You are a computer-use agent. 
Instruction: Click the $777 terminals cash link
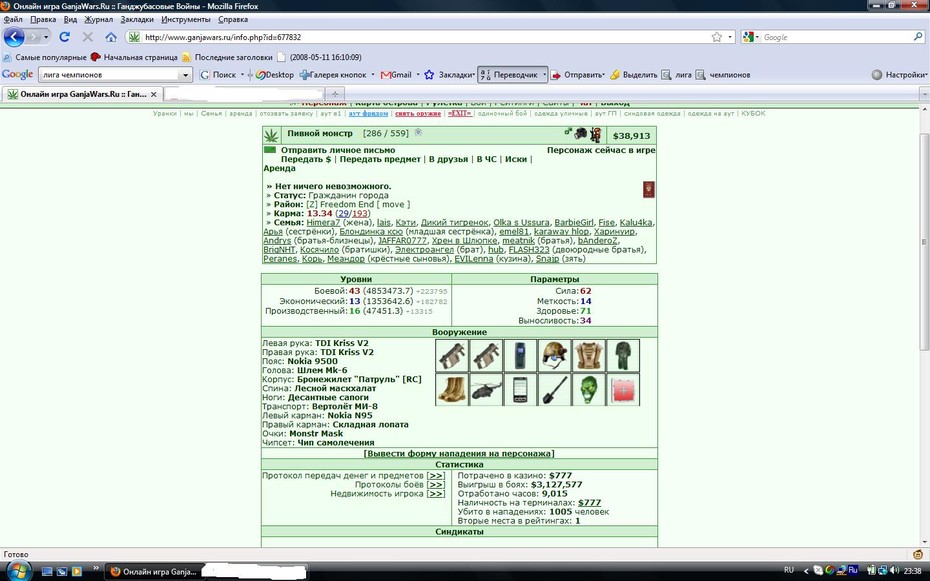[590, 503]
